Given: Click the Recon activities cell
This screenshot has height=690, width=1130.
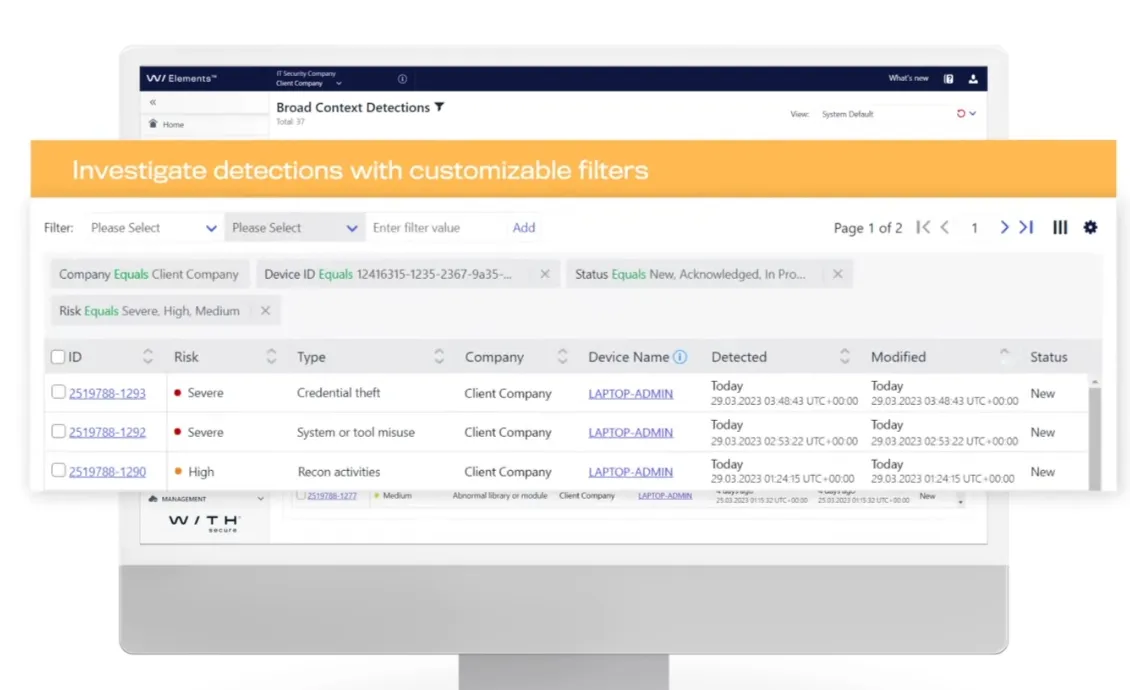Looking at the screenshot, I should 339,472.
